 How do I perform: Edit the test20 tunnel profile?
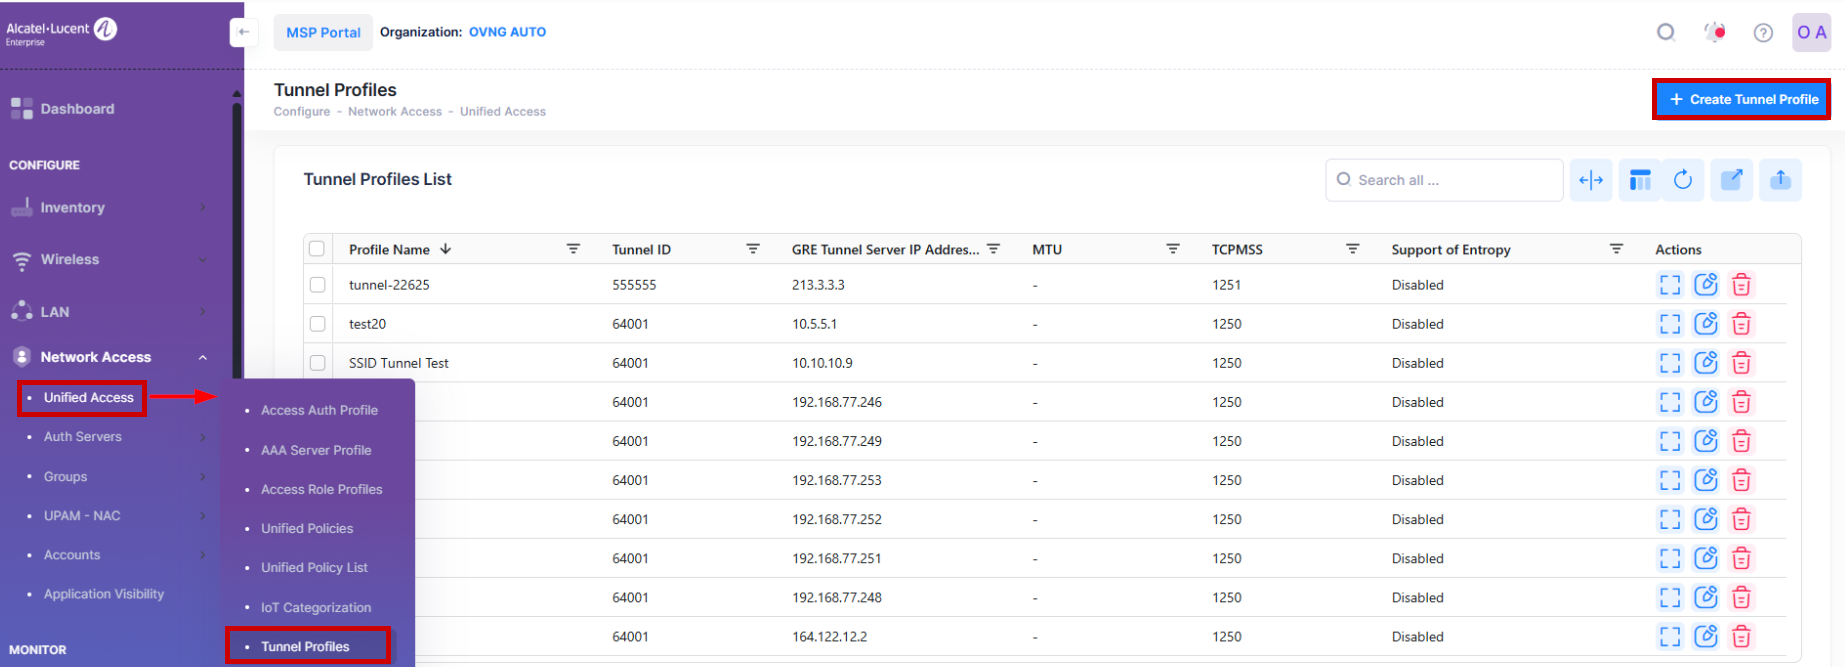coord(1705,324)
